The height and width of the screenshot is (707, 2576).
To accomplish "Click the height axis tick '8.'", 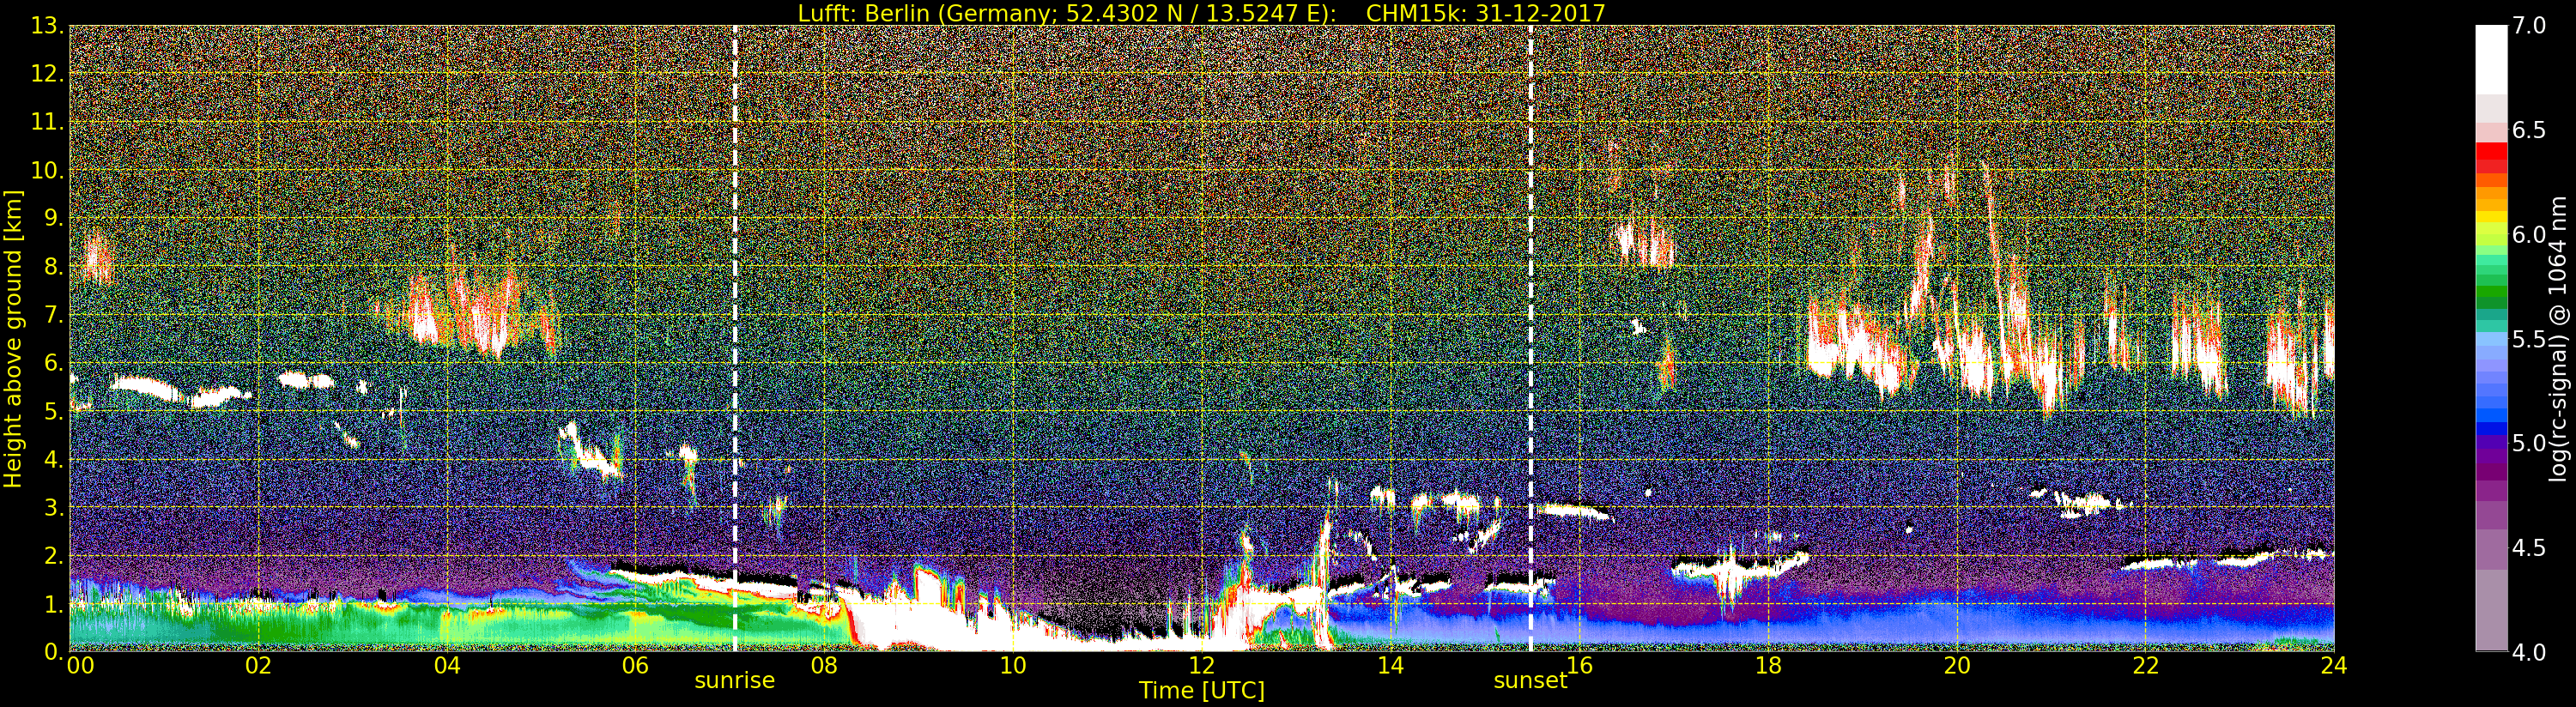I will pos(53,267).
